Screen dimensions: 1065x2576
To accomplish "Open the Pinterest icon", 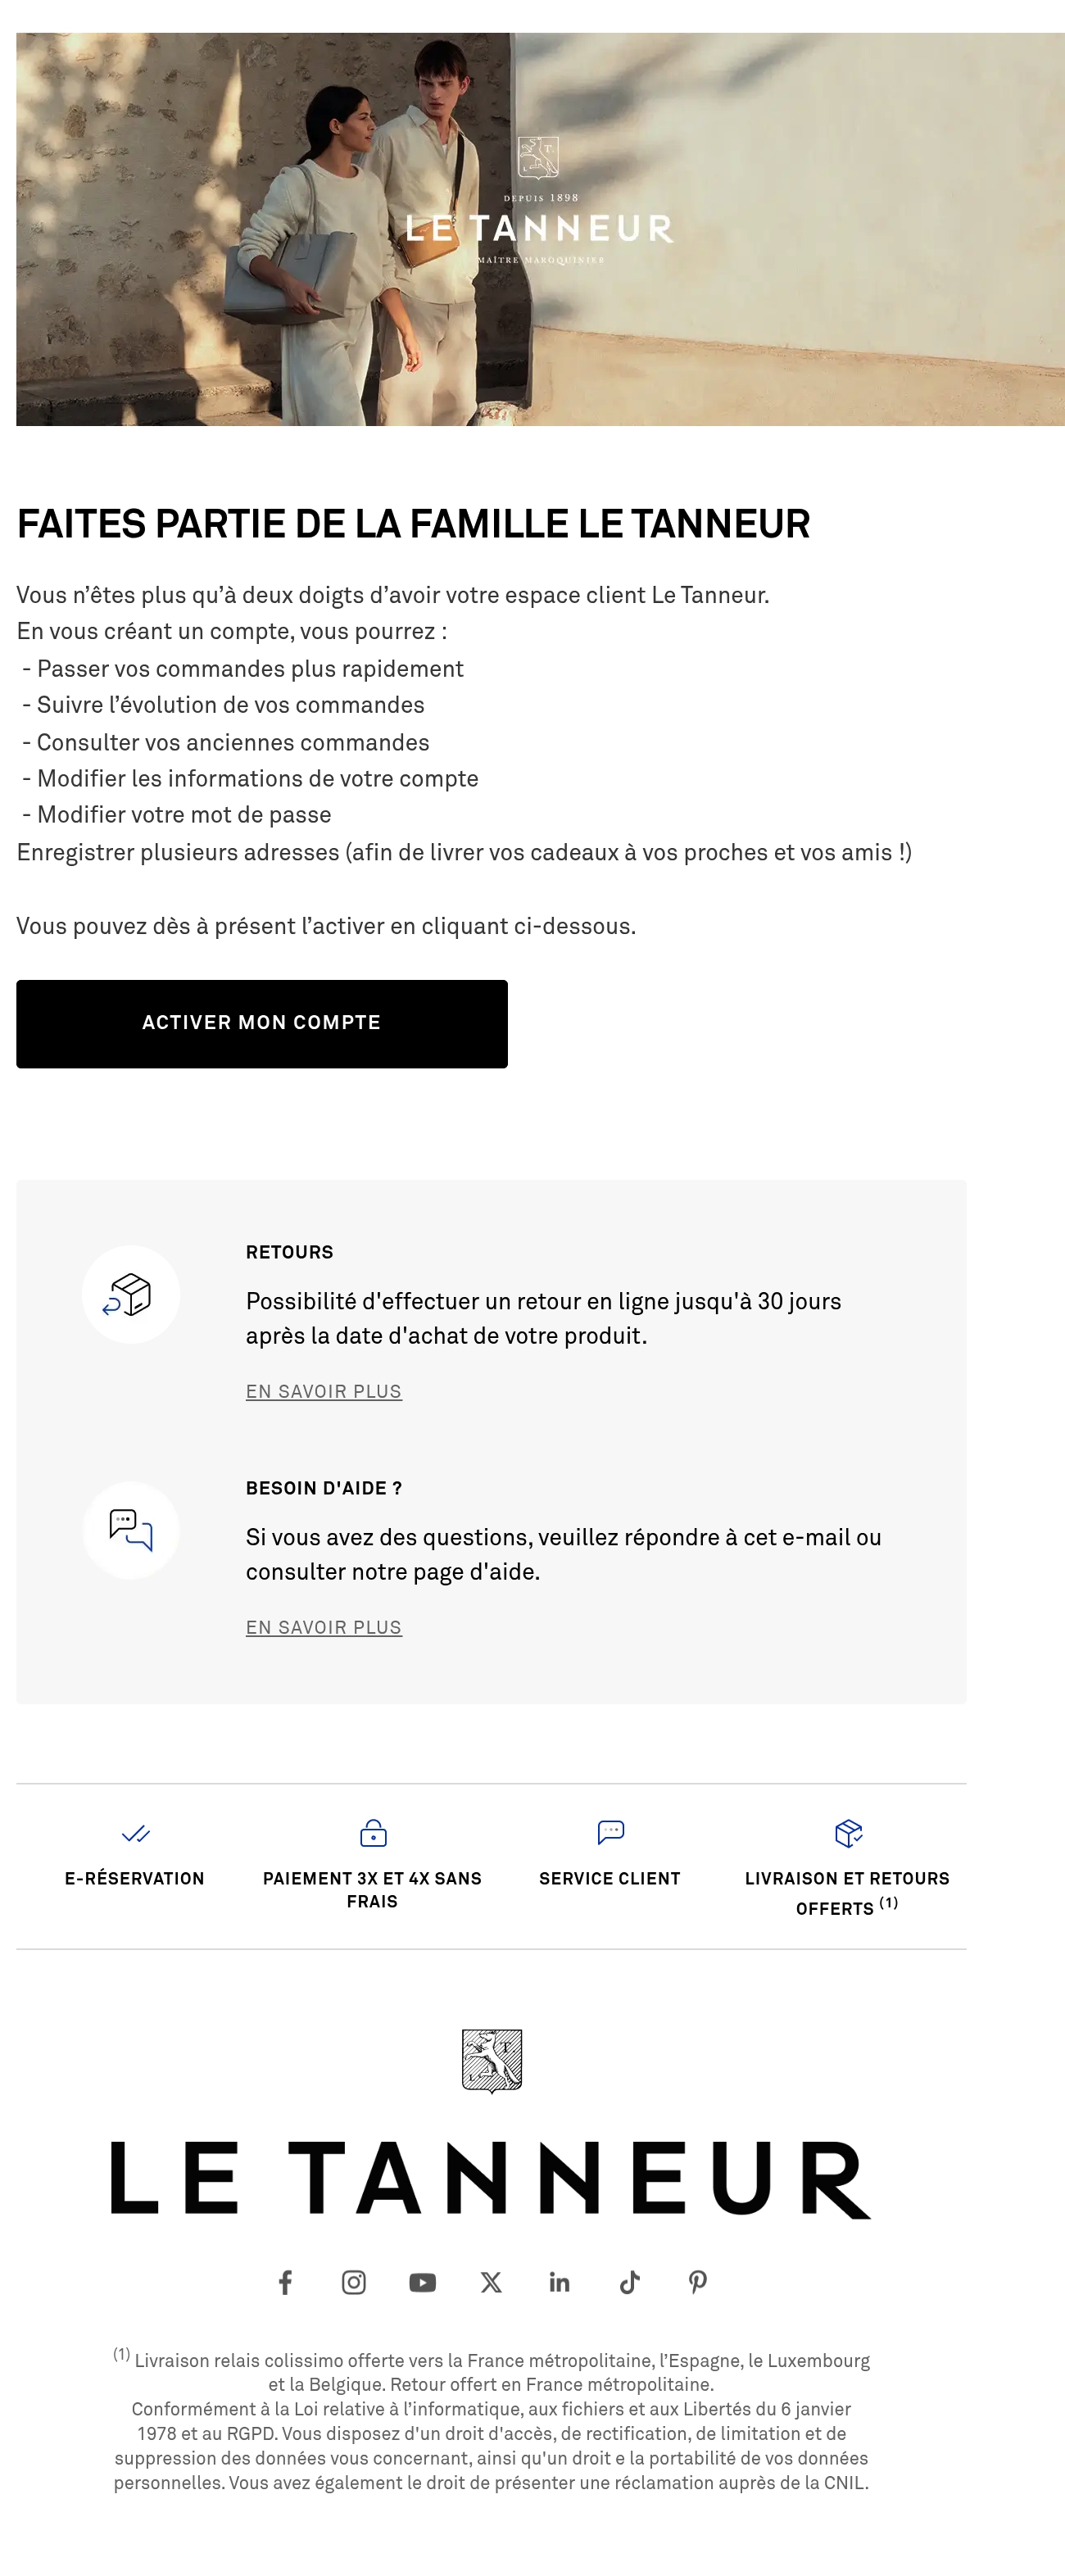I will tap(698, 2282).
